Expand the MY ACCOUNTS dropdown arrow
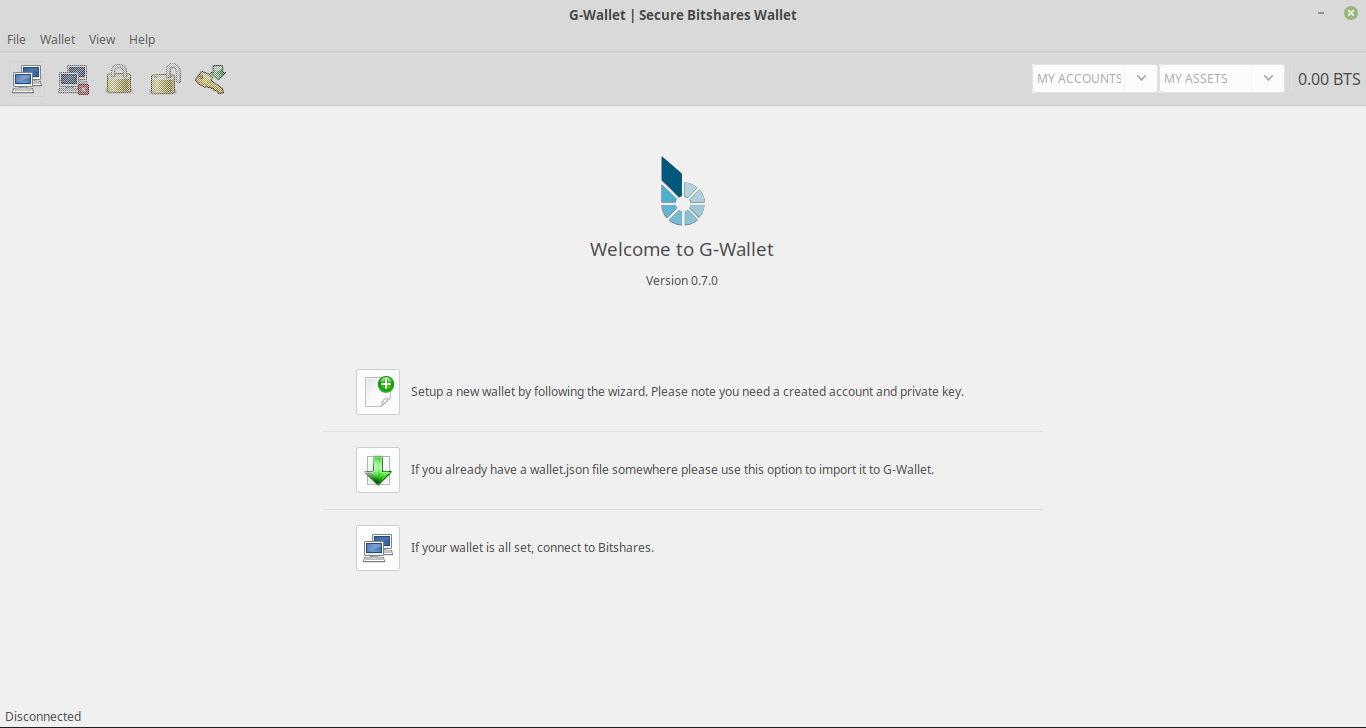This screenshot has height=728, width=1366. pyautogui.click(x=1141, y=78)
